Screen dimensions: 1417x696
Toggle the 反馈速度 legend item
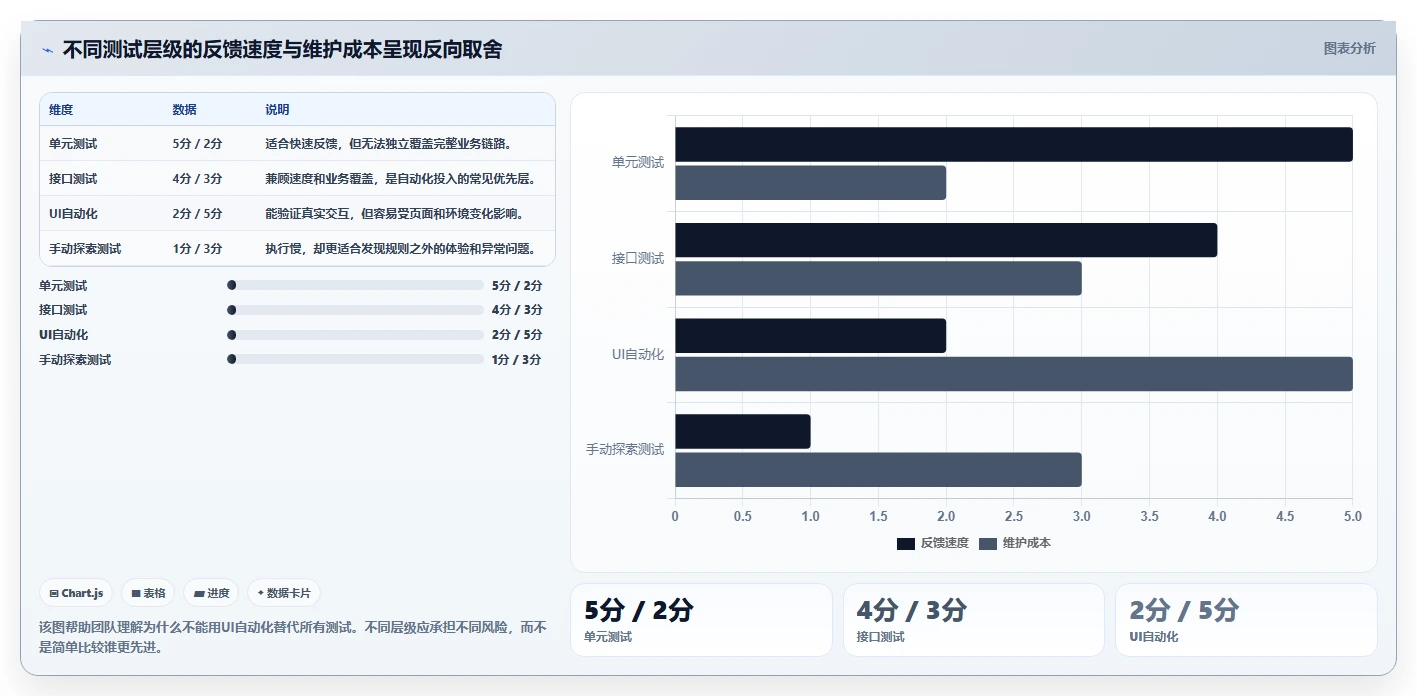[932, 543]
